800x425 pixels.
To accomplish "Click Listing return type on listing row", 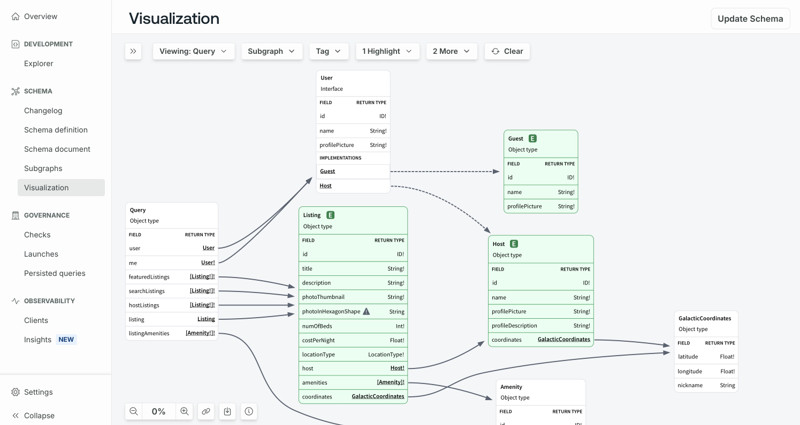I will click(206, 319).
